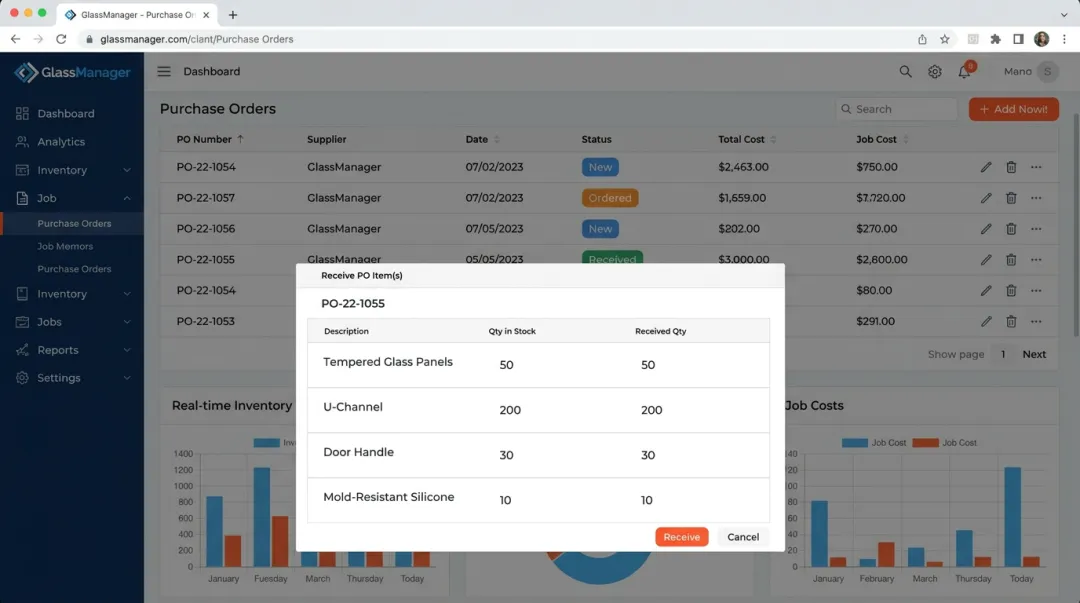
Task: Open the settings gear in header
Action: click(935, 72)
